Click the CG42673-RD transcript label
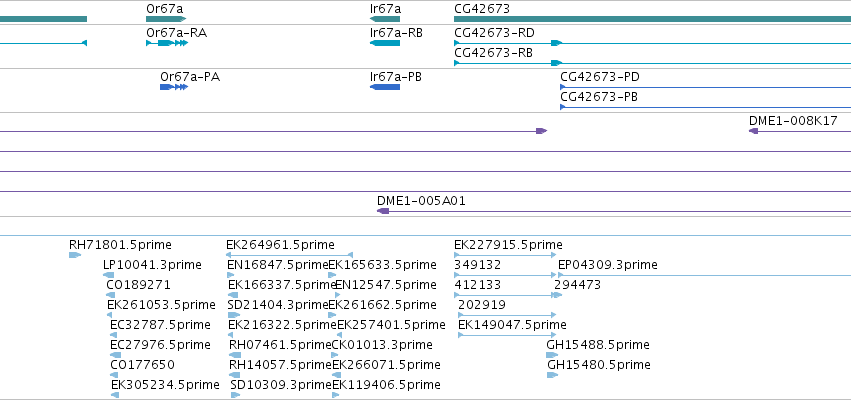Screen dimensions: 851x400 point(494,33)
